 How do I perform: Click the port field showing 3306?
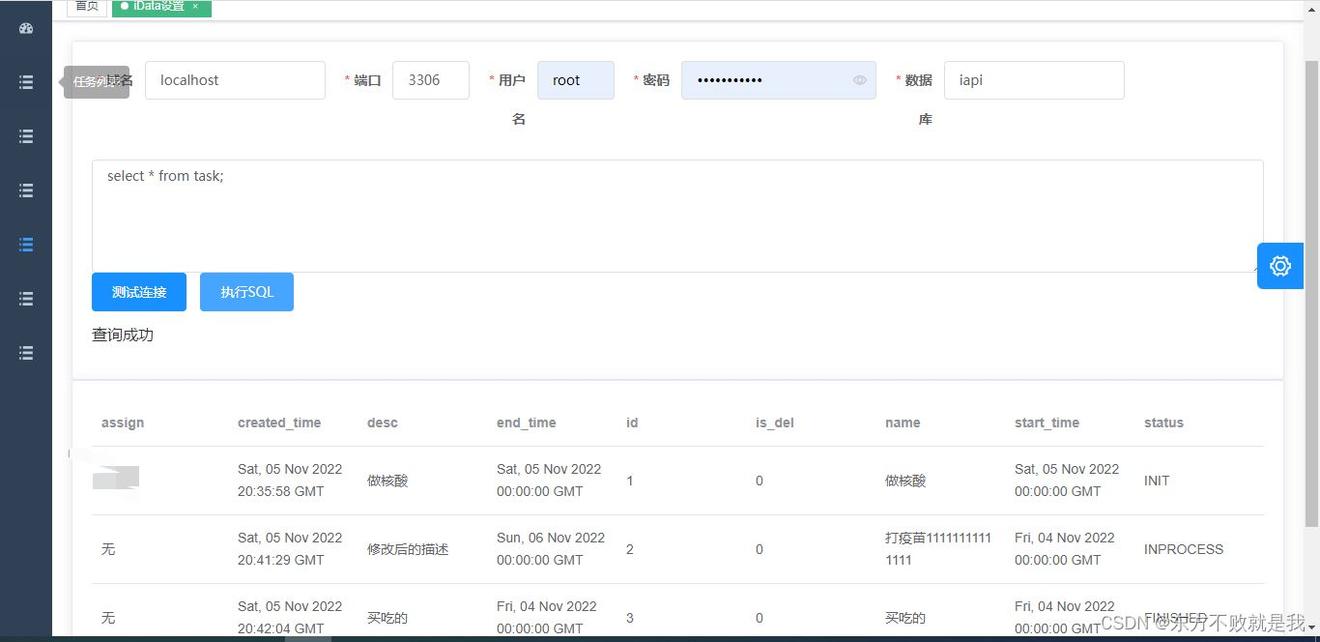click(x=430, y=80)
